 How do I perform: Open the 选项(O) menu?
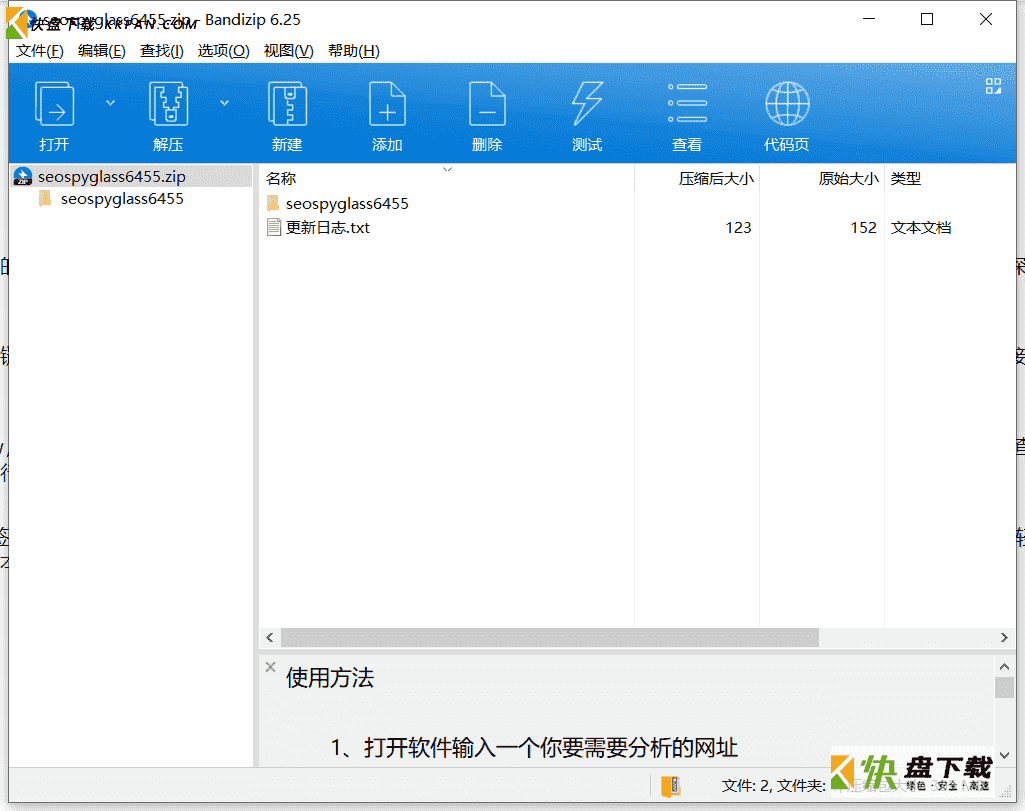[x=224, y=51]
